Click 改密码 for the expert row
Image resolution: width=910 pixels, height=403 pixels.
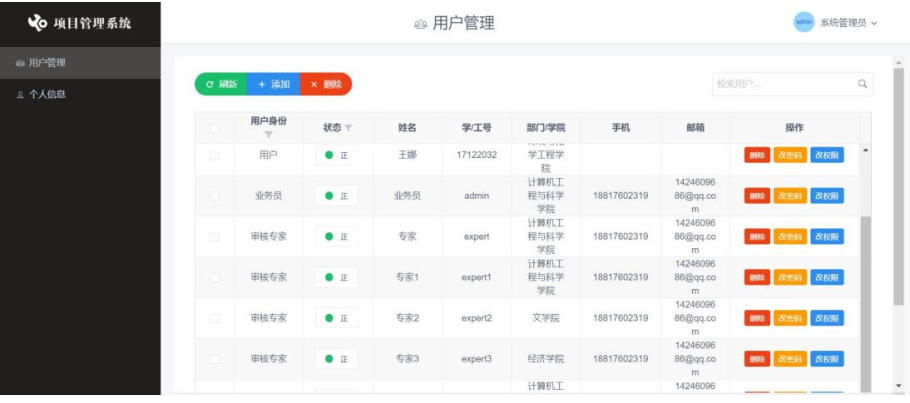pyautogui.click(x=790, y=236)
